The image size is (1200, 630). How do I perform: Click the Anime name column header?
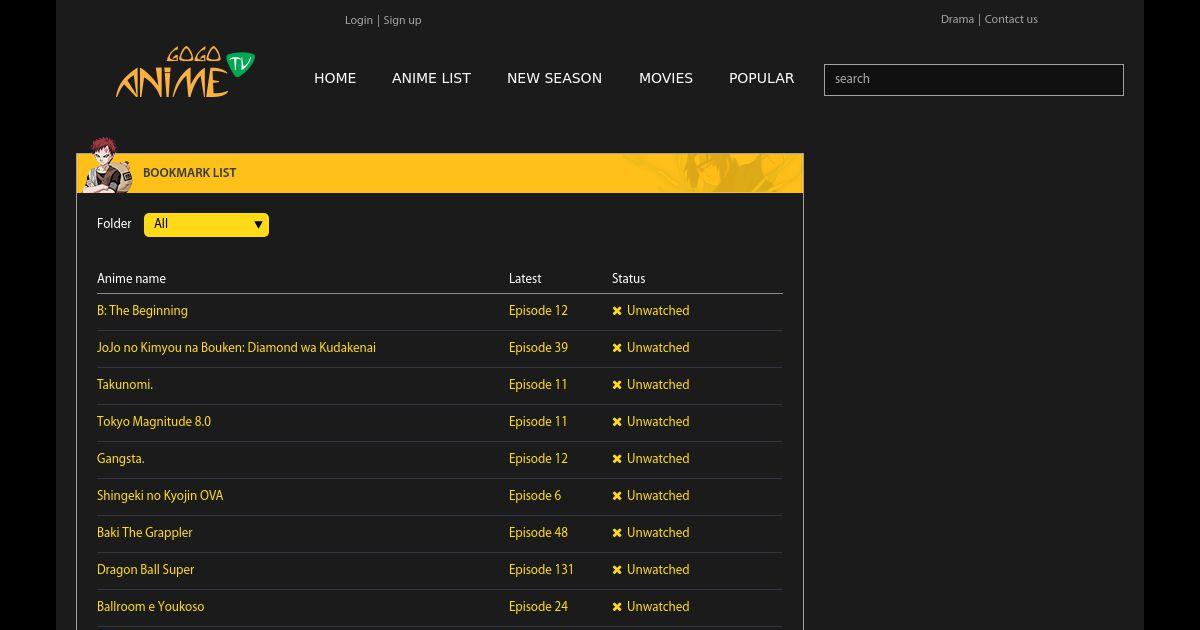click(x=131, y=279)
